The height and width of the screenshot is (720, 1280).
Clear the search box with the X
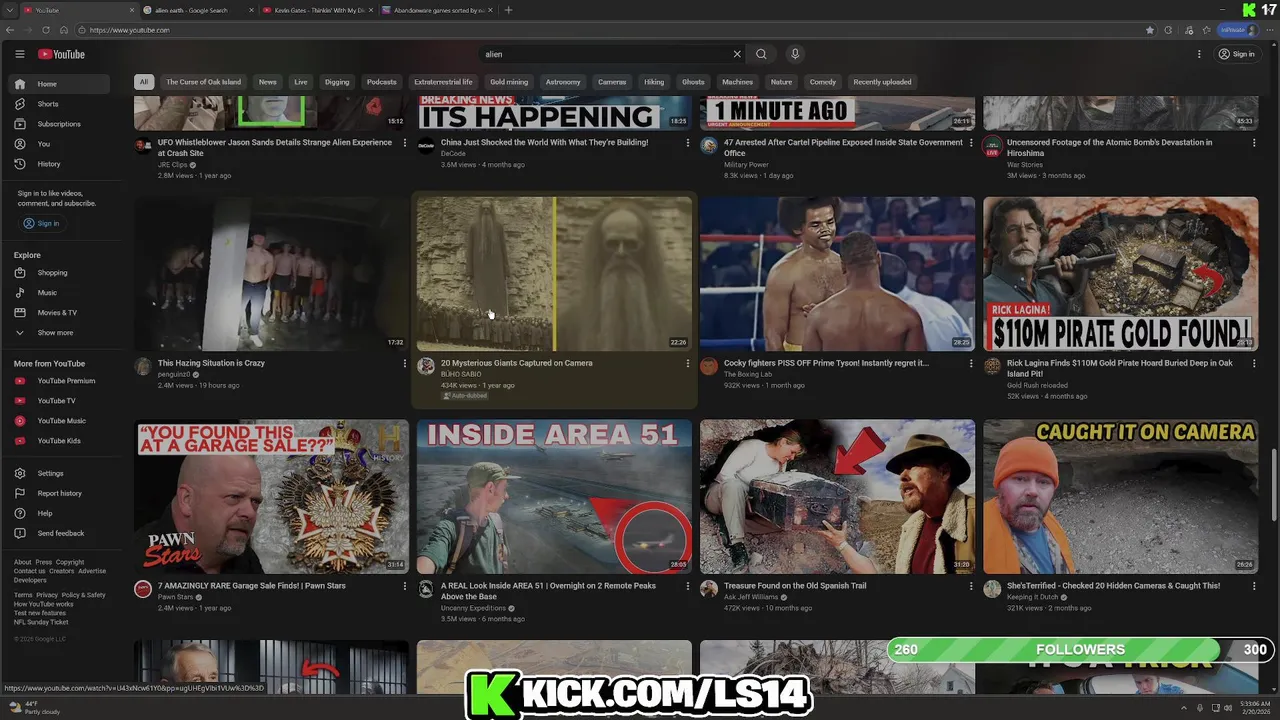pyautogui.click(x=737, y=54)
